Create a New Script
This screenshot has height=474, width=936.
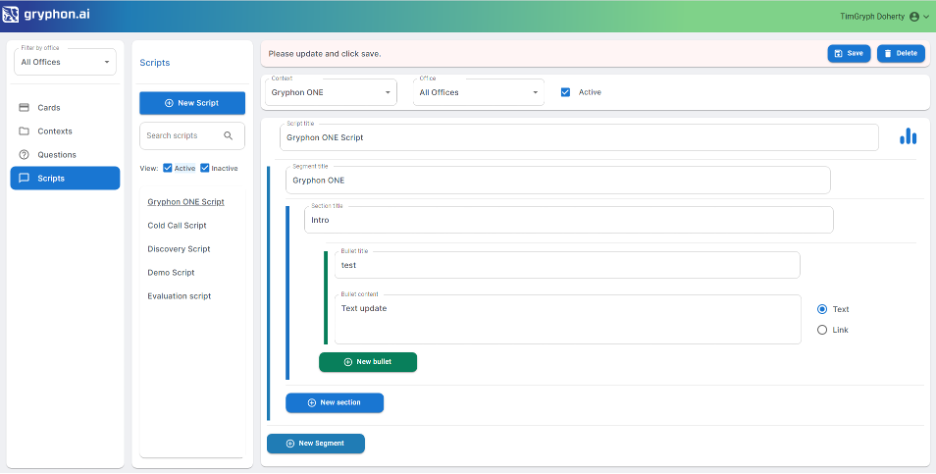[x=192, y=103]
